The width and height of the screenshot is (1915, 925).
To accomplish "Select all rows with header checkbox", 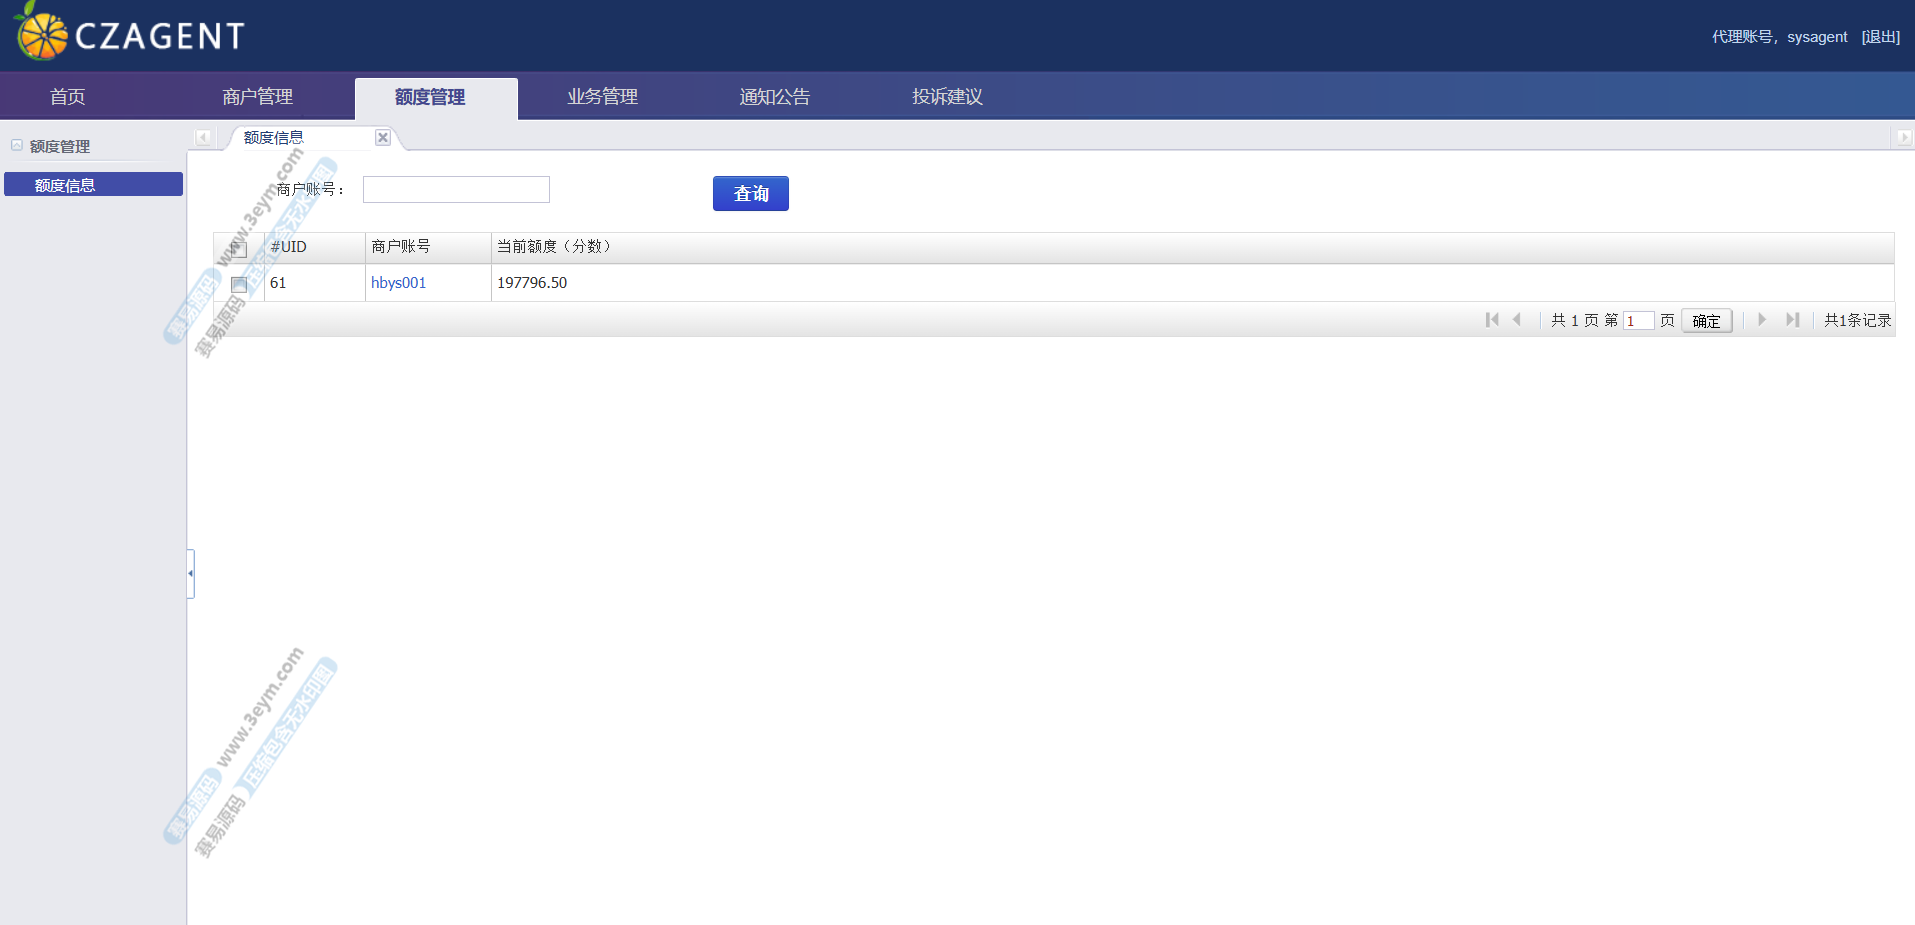I will click(x=239, y=249).
